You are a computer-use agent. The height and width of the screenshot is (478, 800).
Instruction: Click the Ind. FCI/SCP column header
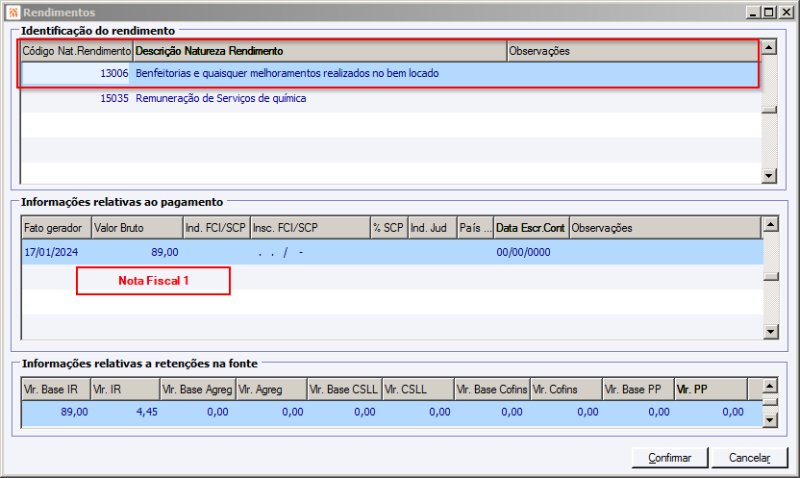(216, 228)
